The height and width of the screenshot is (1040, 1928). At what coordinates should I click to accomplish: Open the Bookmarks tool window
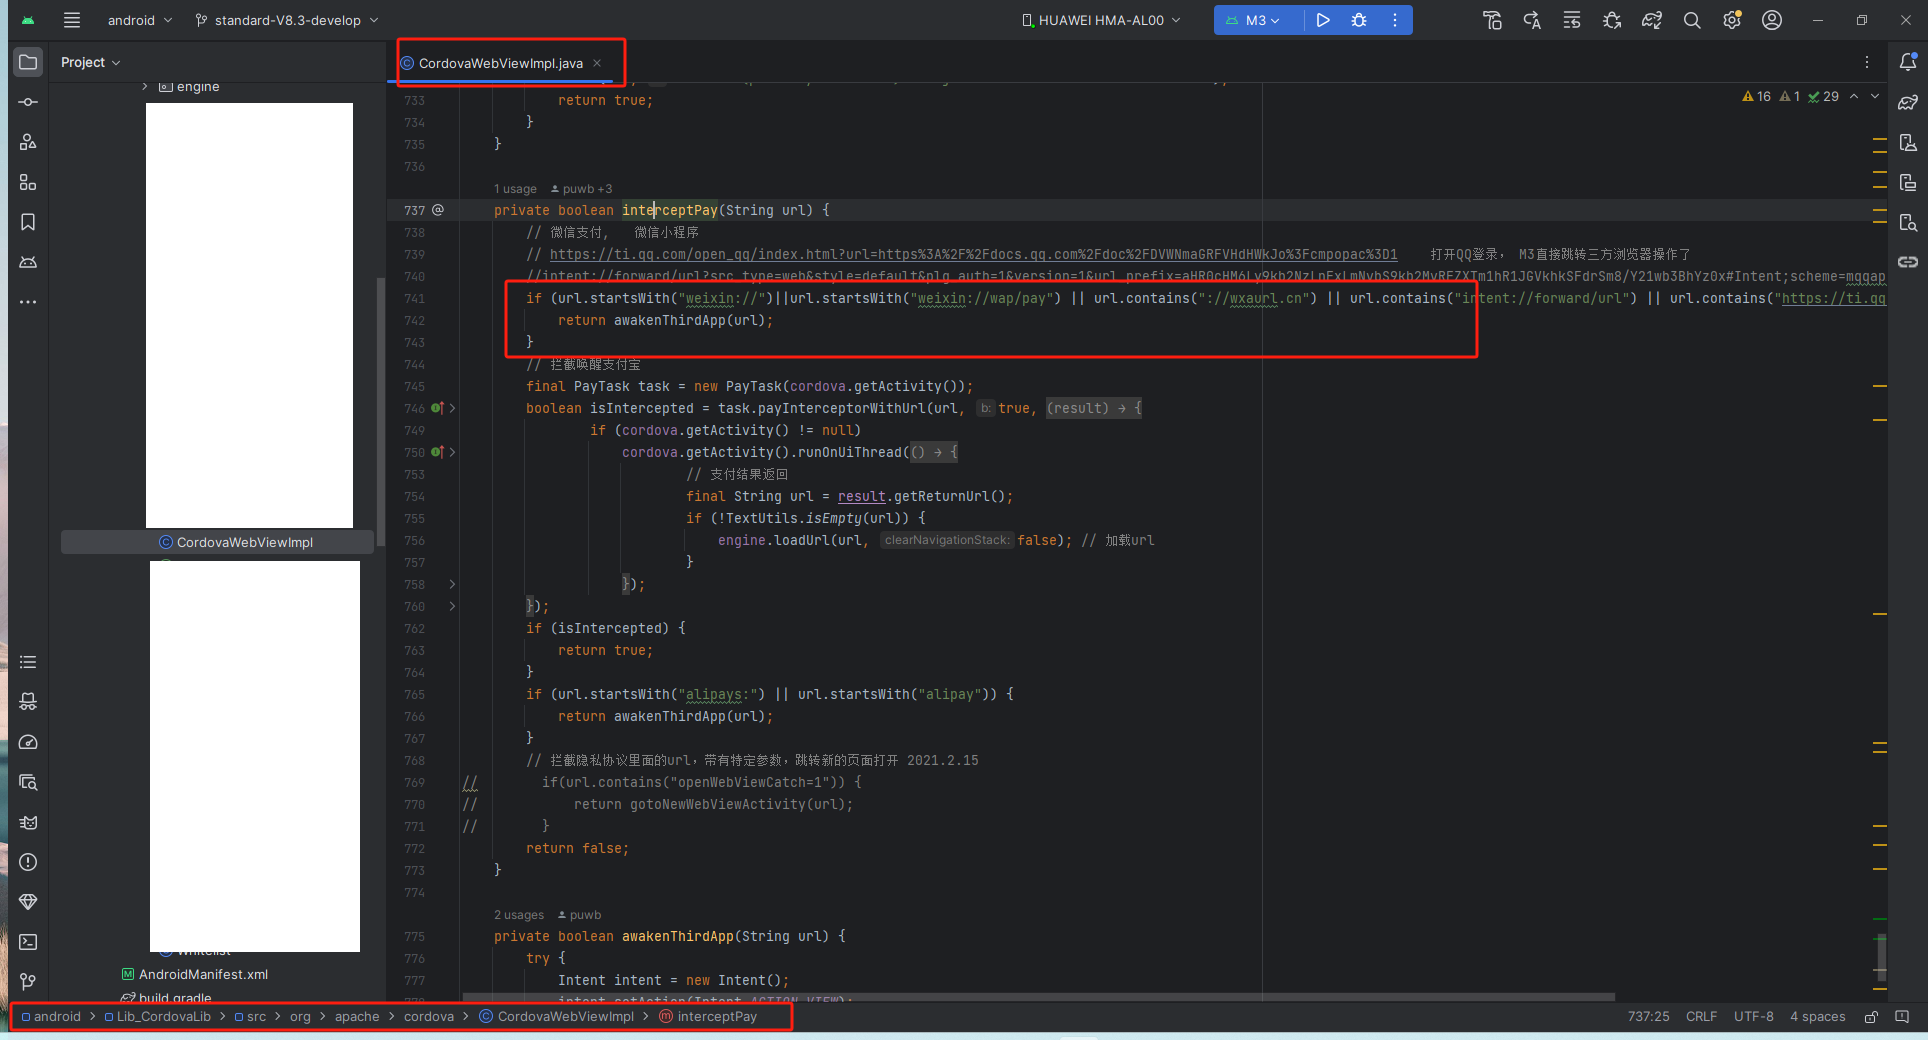(28, 222)
